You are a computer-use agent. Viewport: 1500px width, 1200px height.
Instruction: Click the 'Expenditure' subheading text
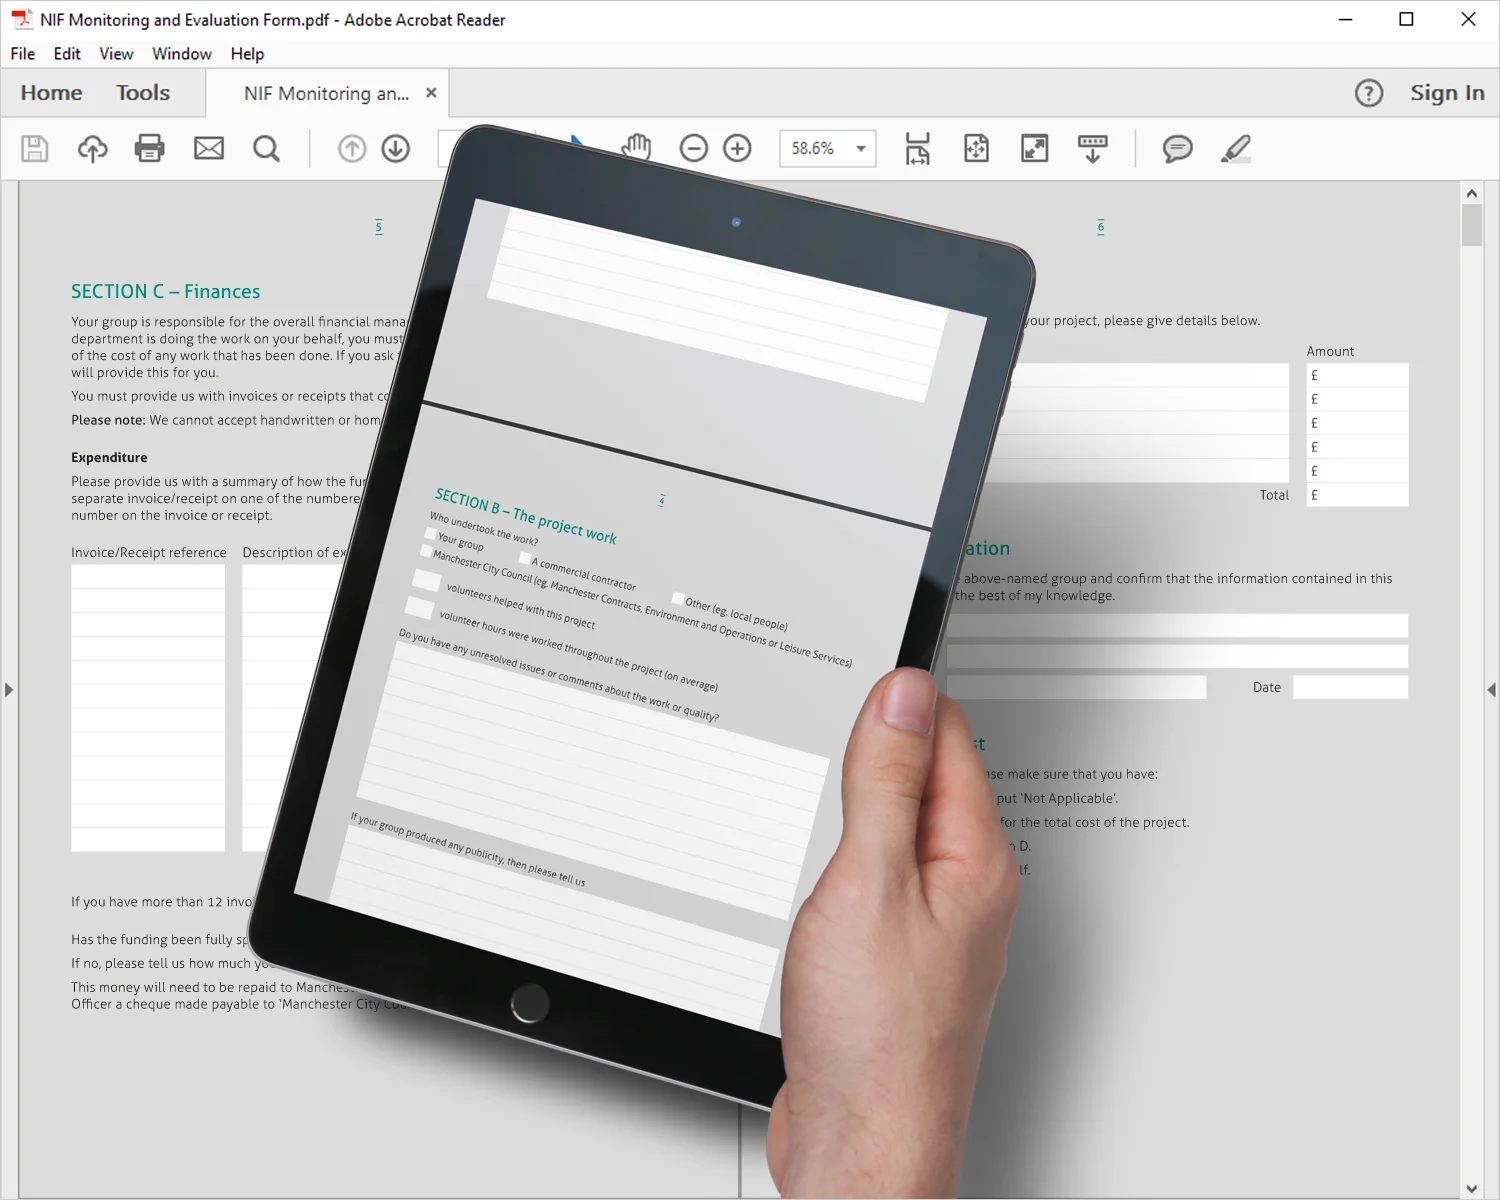point(109,458)
